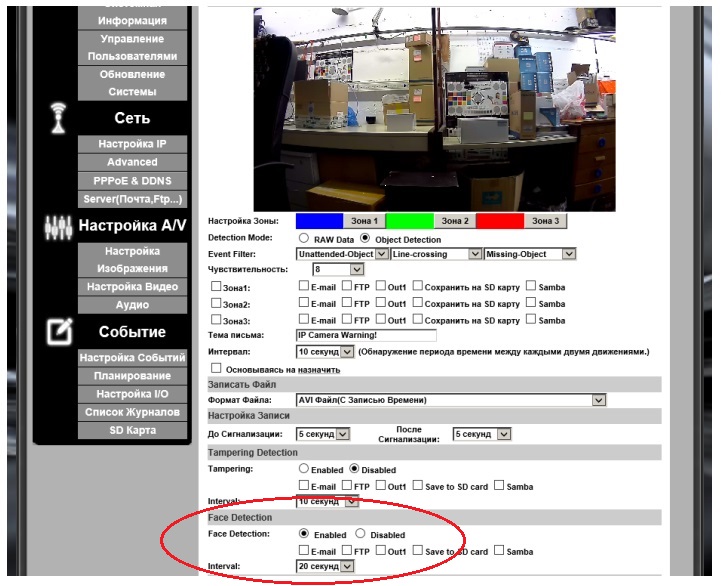Open Управление Пользователями page
The width and height of the screenshot is (721, 586).
pos(132,47)
